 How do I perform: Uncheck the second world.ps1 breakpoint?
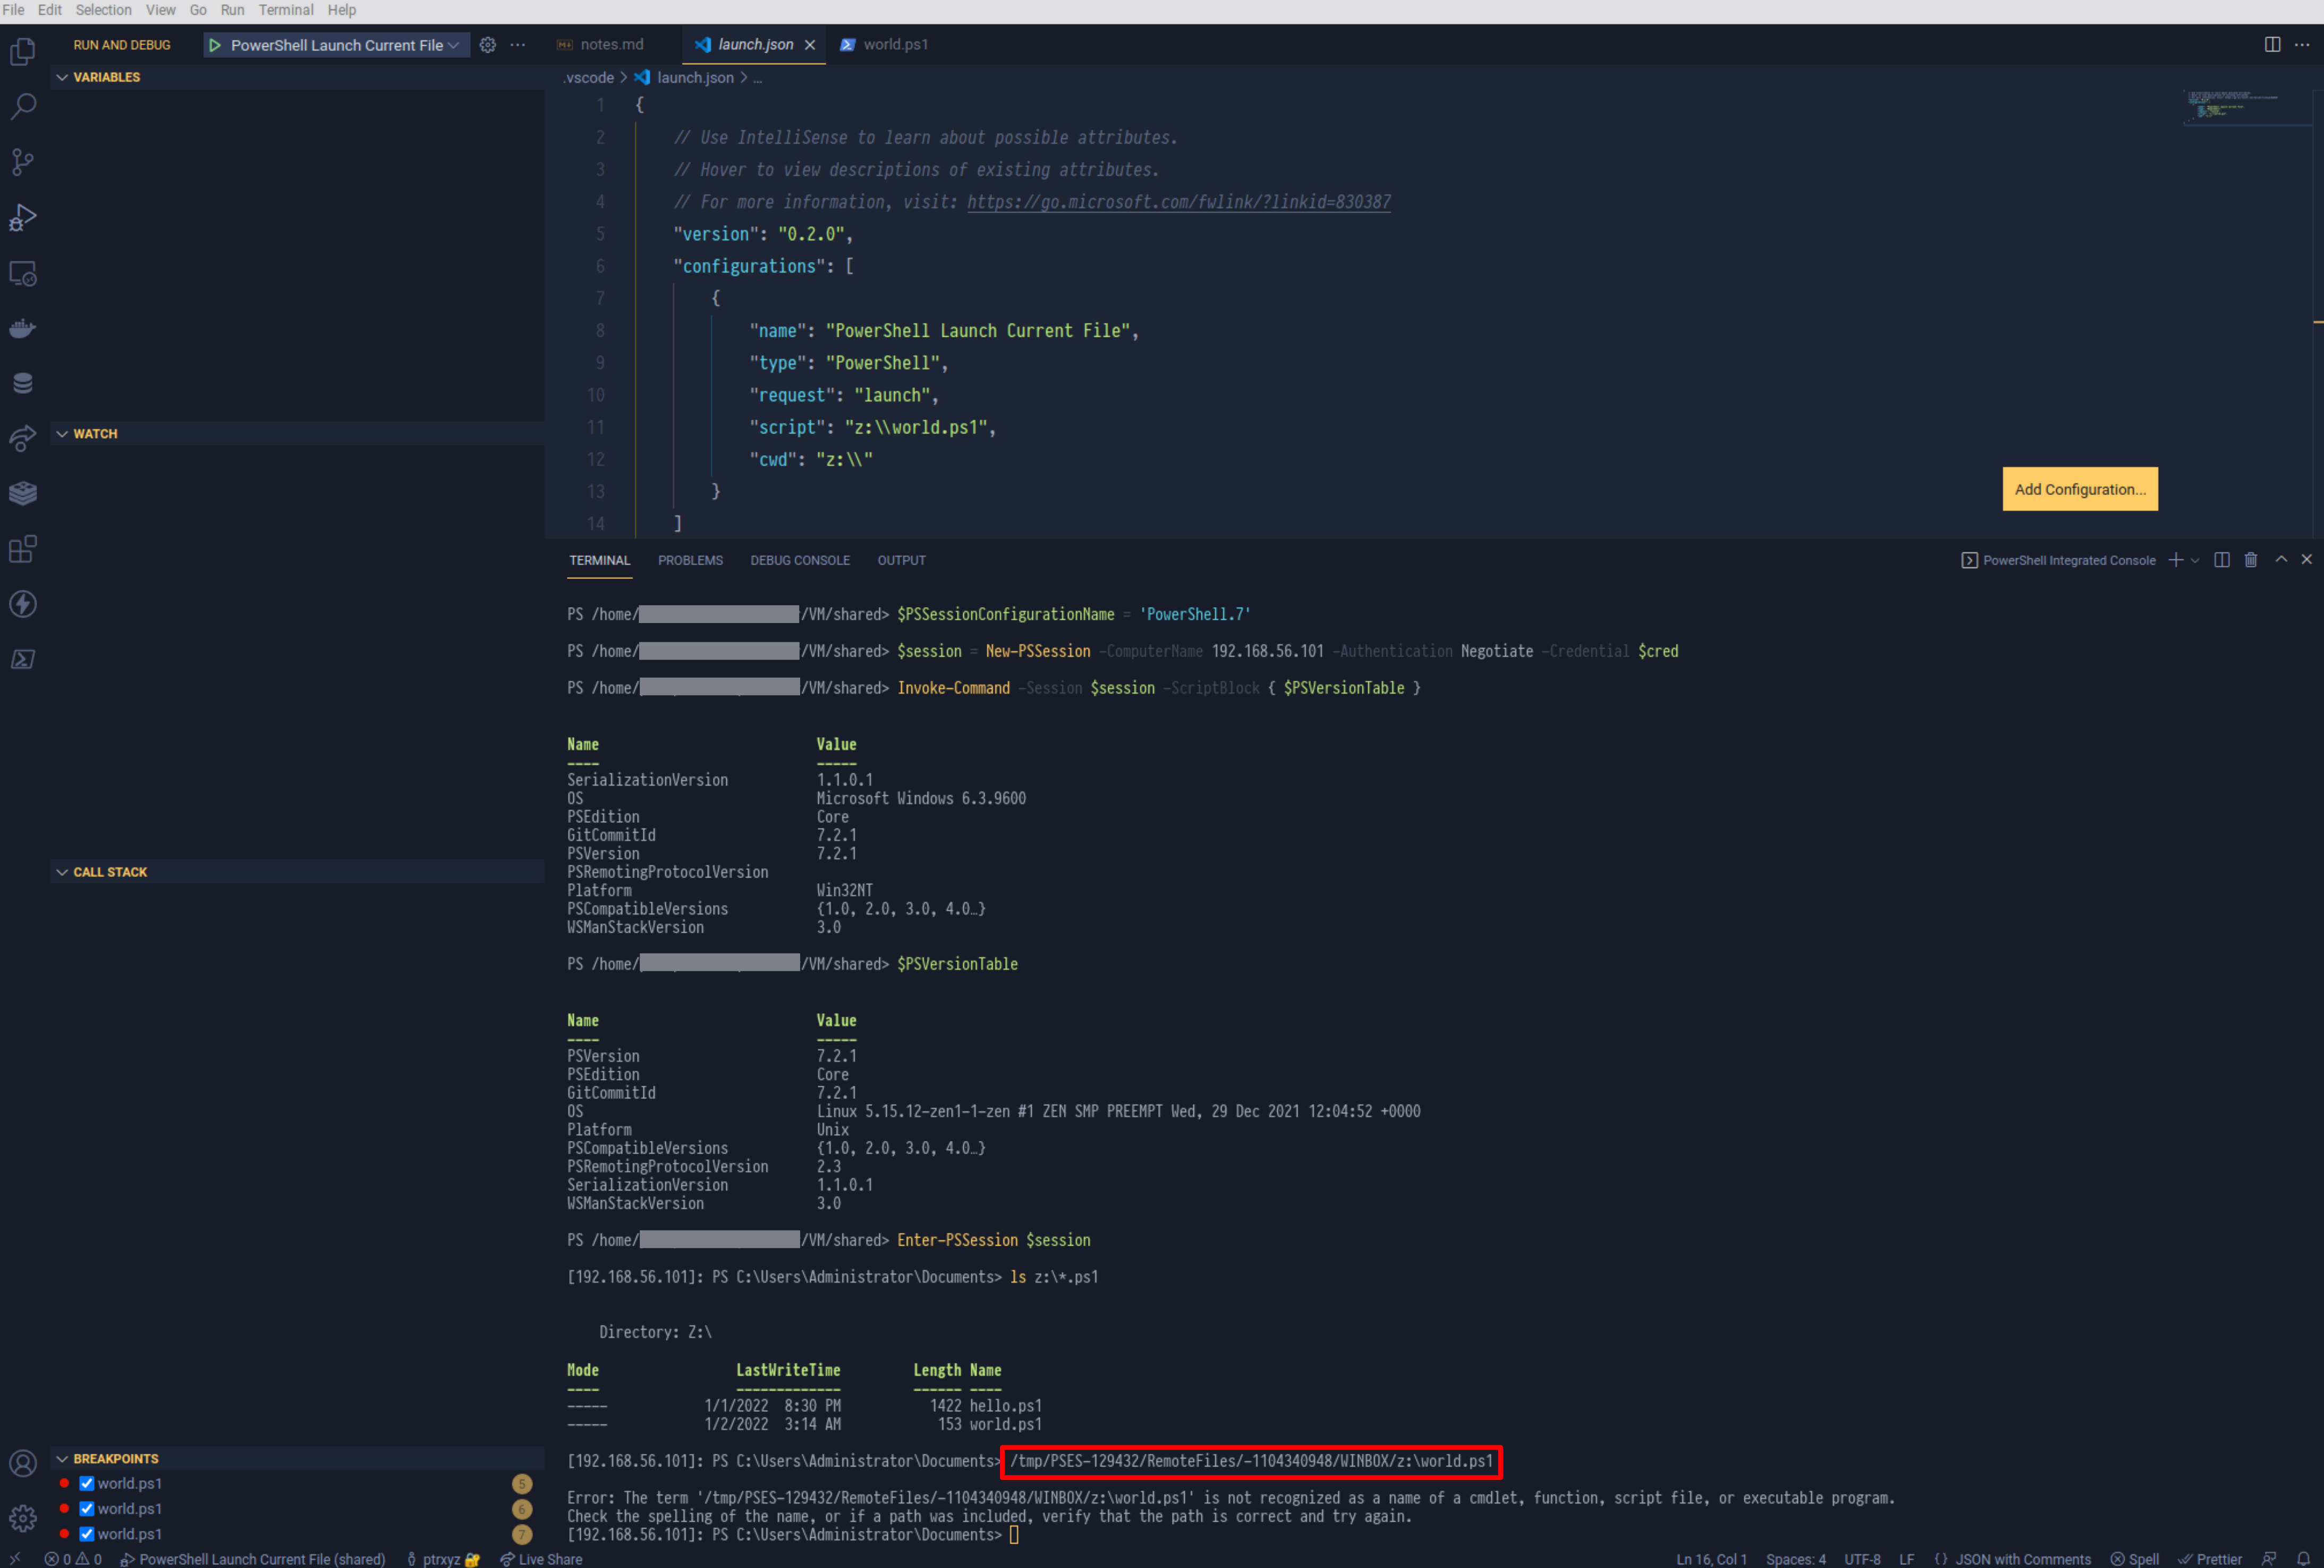(x=86, y=1508)
